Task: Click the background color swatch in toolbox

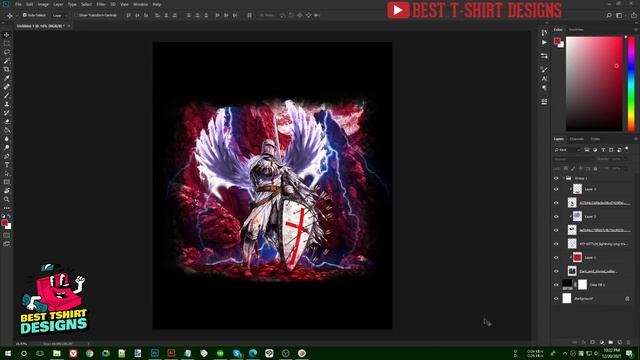Action: [9, 226]
